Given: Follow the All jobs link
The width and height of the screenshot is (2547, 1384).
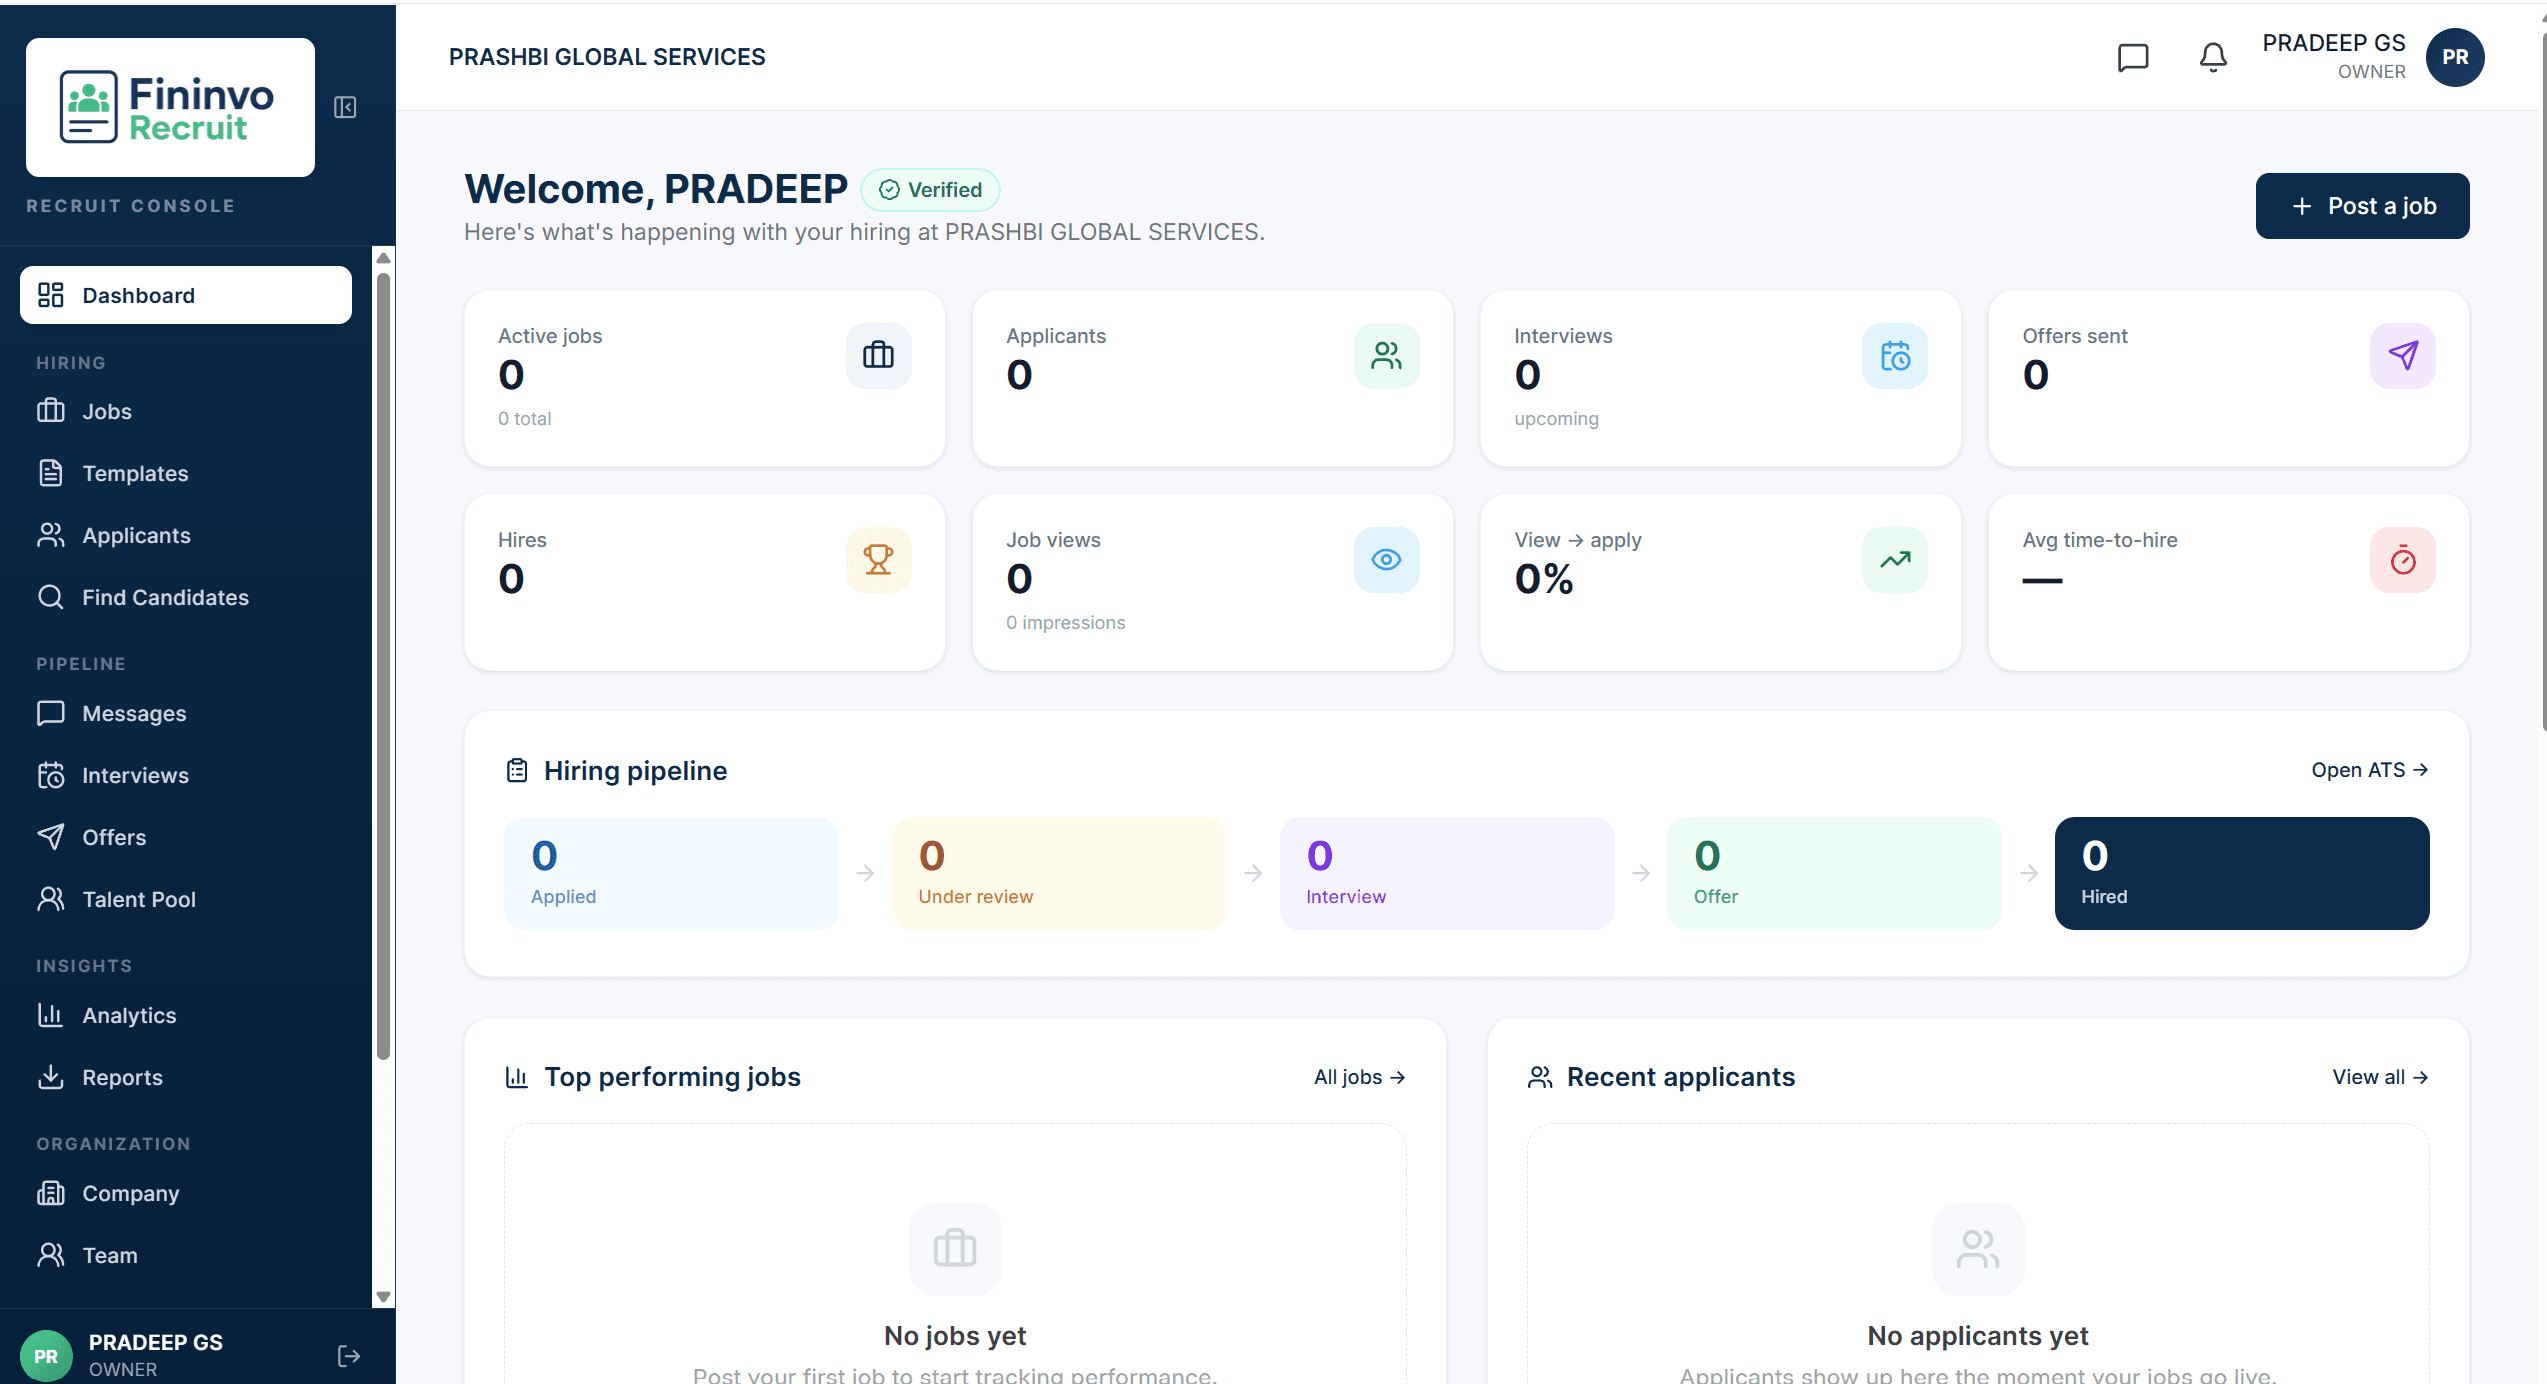Looking at the screenshot, I should coord(1359,1077).
